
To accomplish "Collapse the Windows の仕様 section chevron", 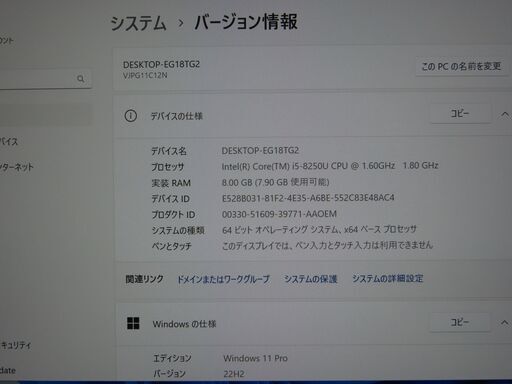I will coord(504,323).
